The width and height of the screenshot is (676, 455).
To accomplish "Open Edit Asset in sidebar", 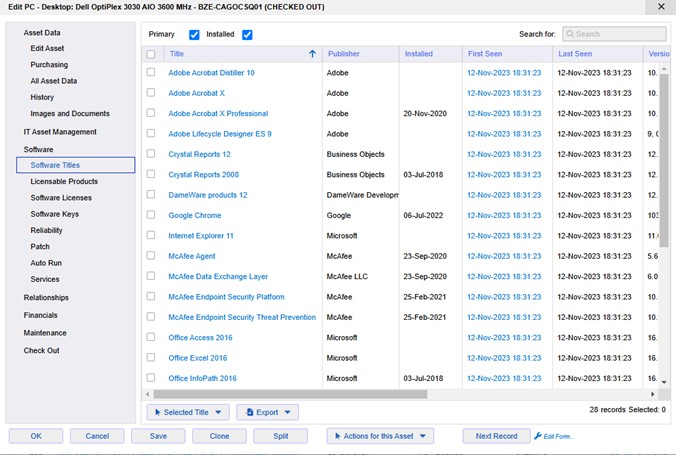I will coord(47,48).
